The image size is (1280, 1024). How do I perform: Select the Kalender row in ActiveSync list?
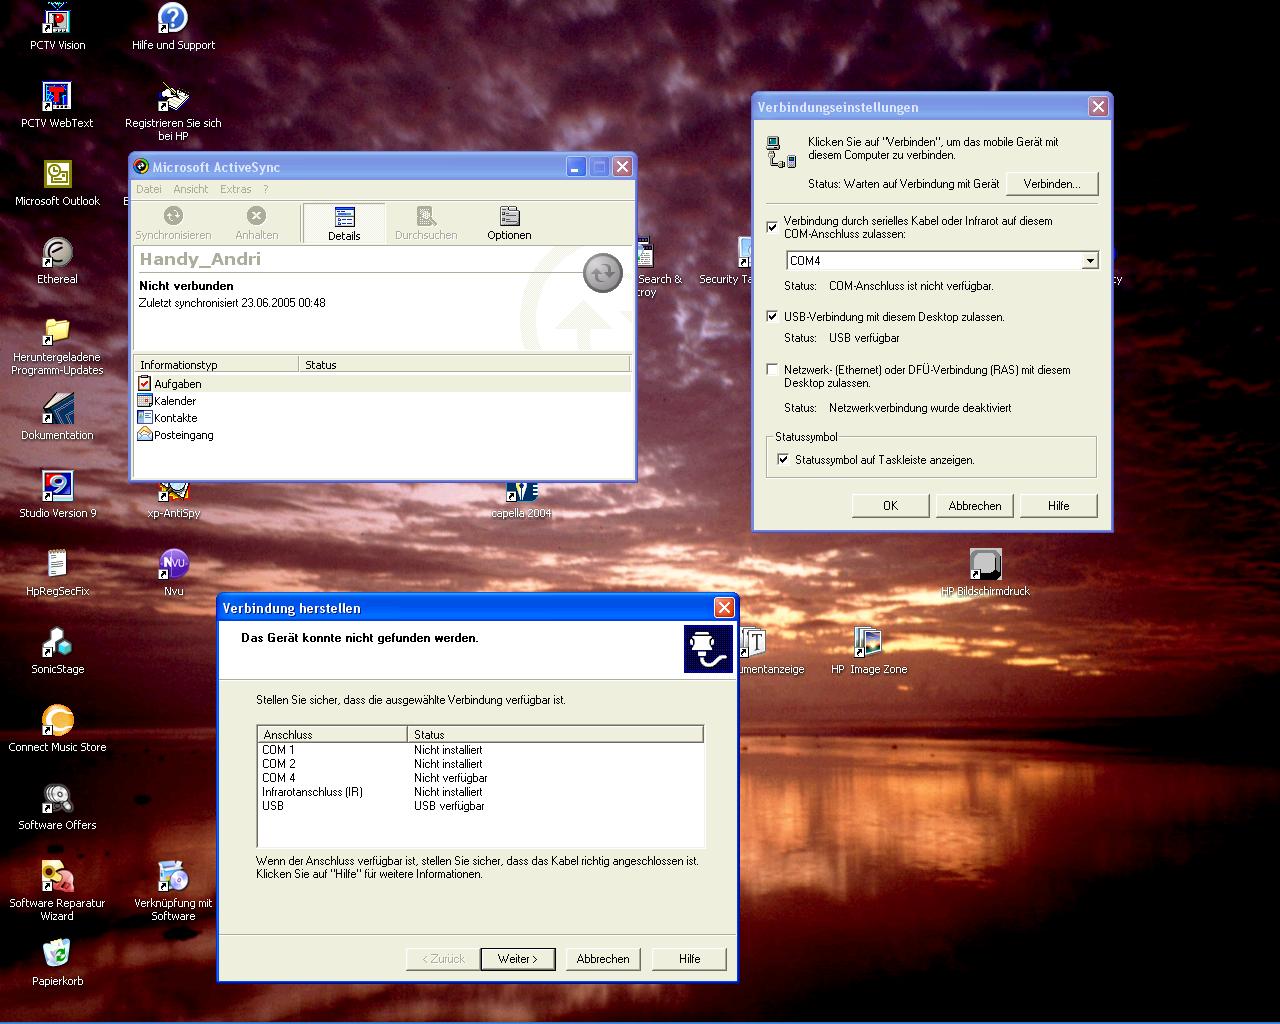[382, 401]
